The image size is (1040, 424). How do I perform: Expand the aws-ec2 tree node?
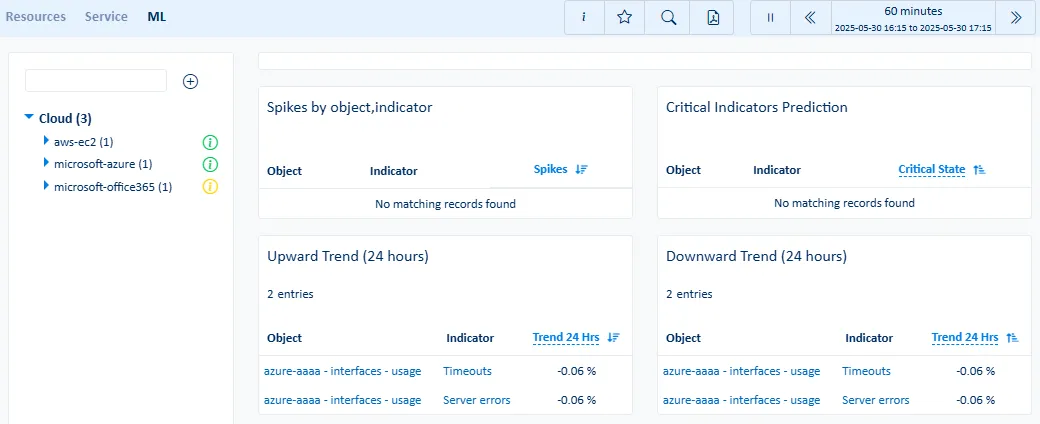click(46, 142)
